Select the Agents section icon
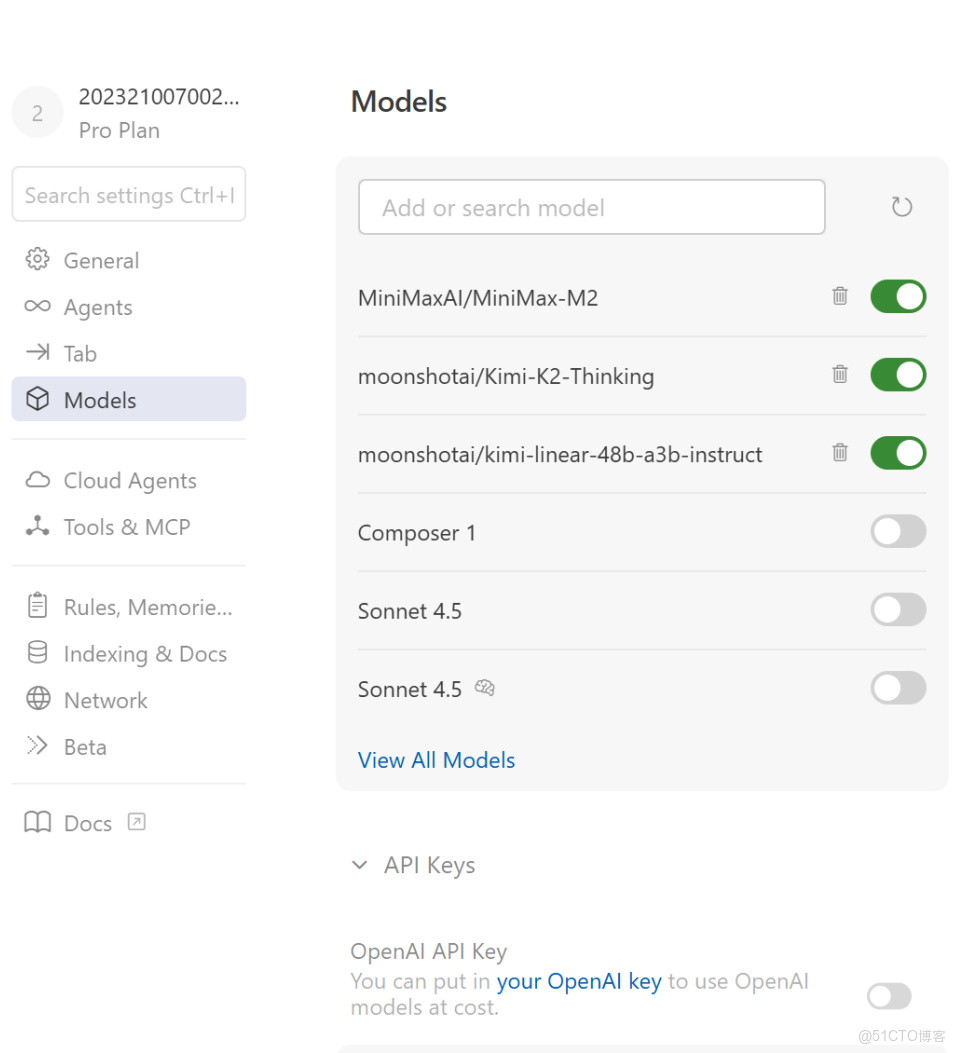The image size is (956, 1053). 37,307
